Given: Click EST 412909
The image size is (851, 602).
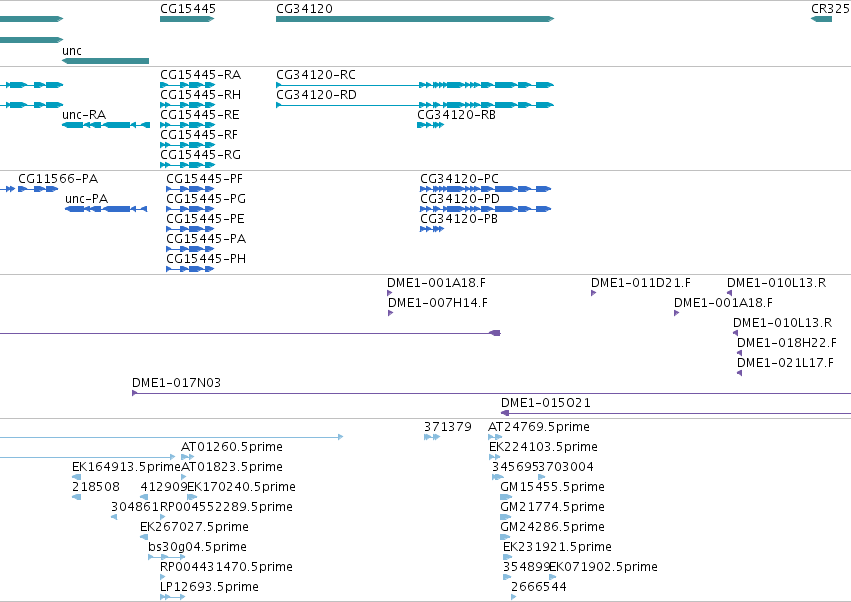Looking at the screenshot, I should 163,487.
